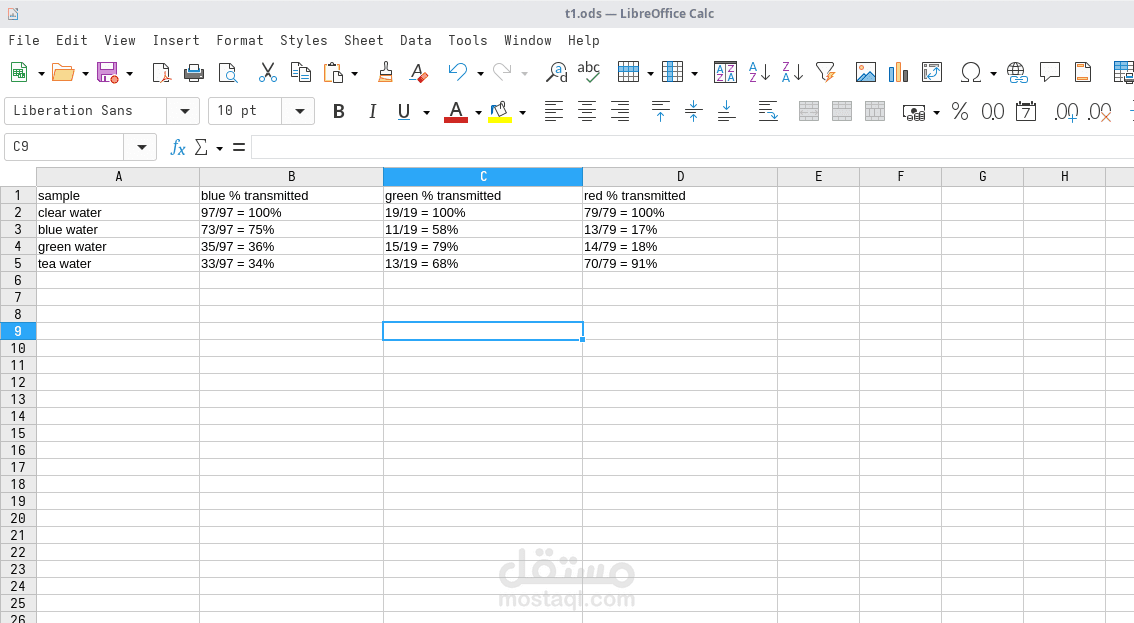Align text right
This screenshot has height=623, width=1134.
[x=620, y=111]
